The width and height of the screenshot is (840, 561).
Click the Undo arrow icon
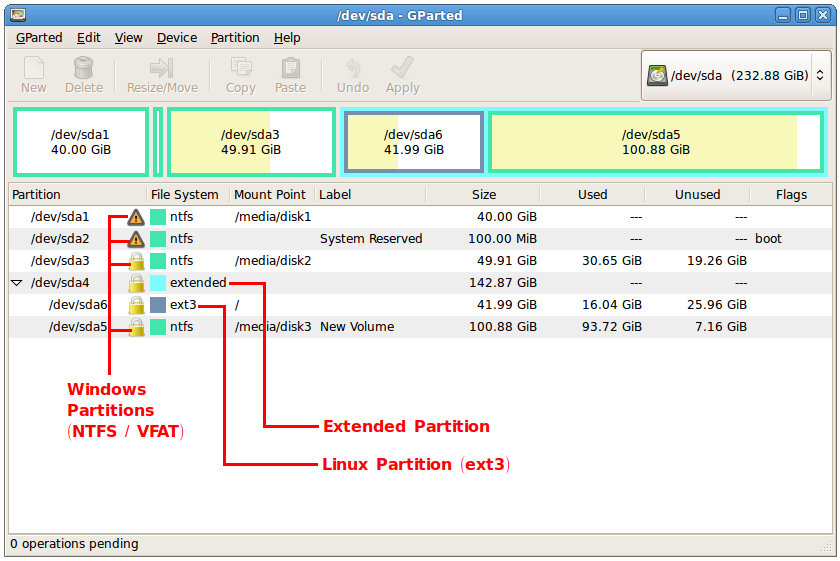(353, 68)
